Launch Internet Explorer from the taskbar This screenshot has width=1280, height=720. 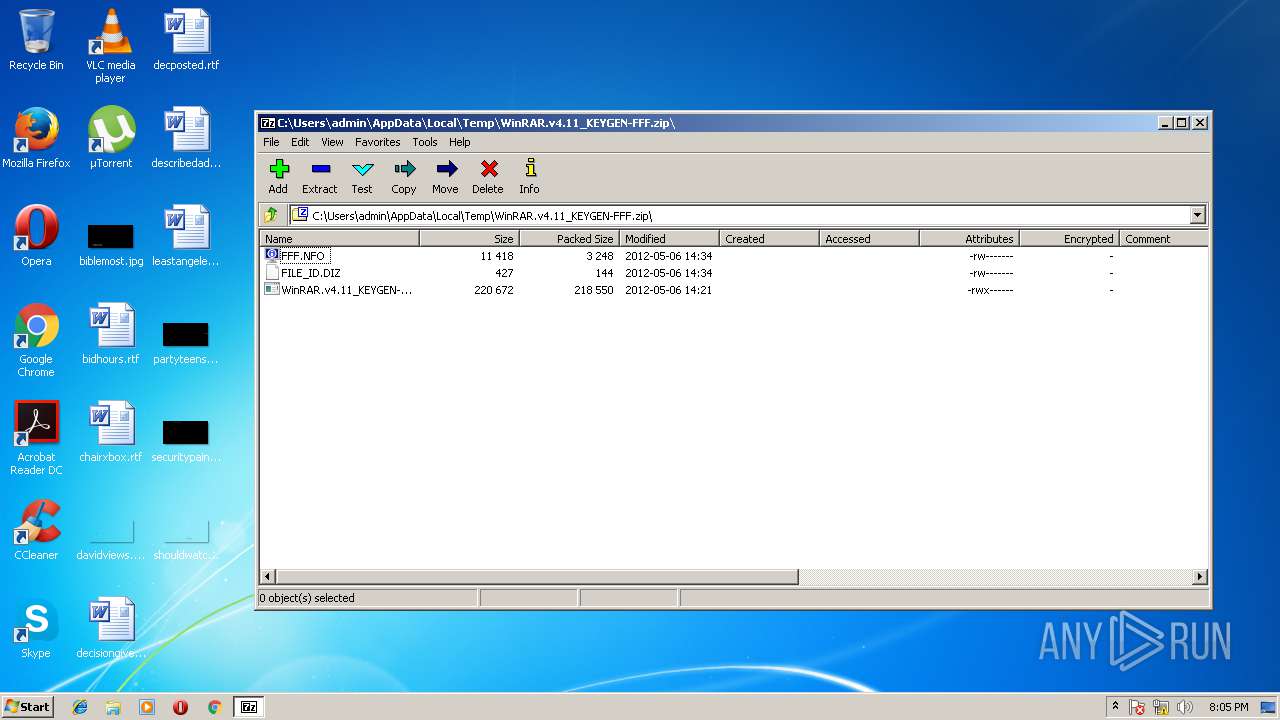[80, 707]
